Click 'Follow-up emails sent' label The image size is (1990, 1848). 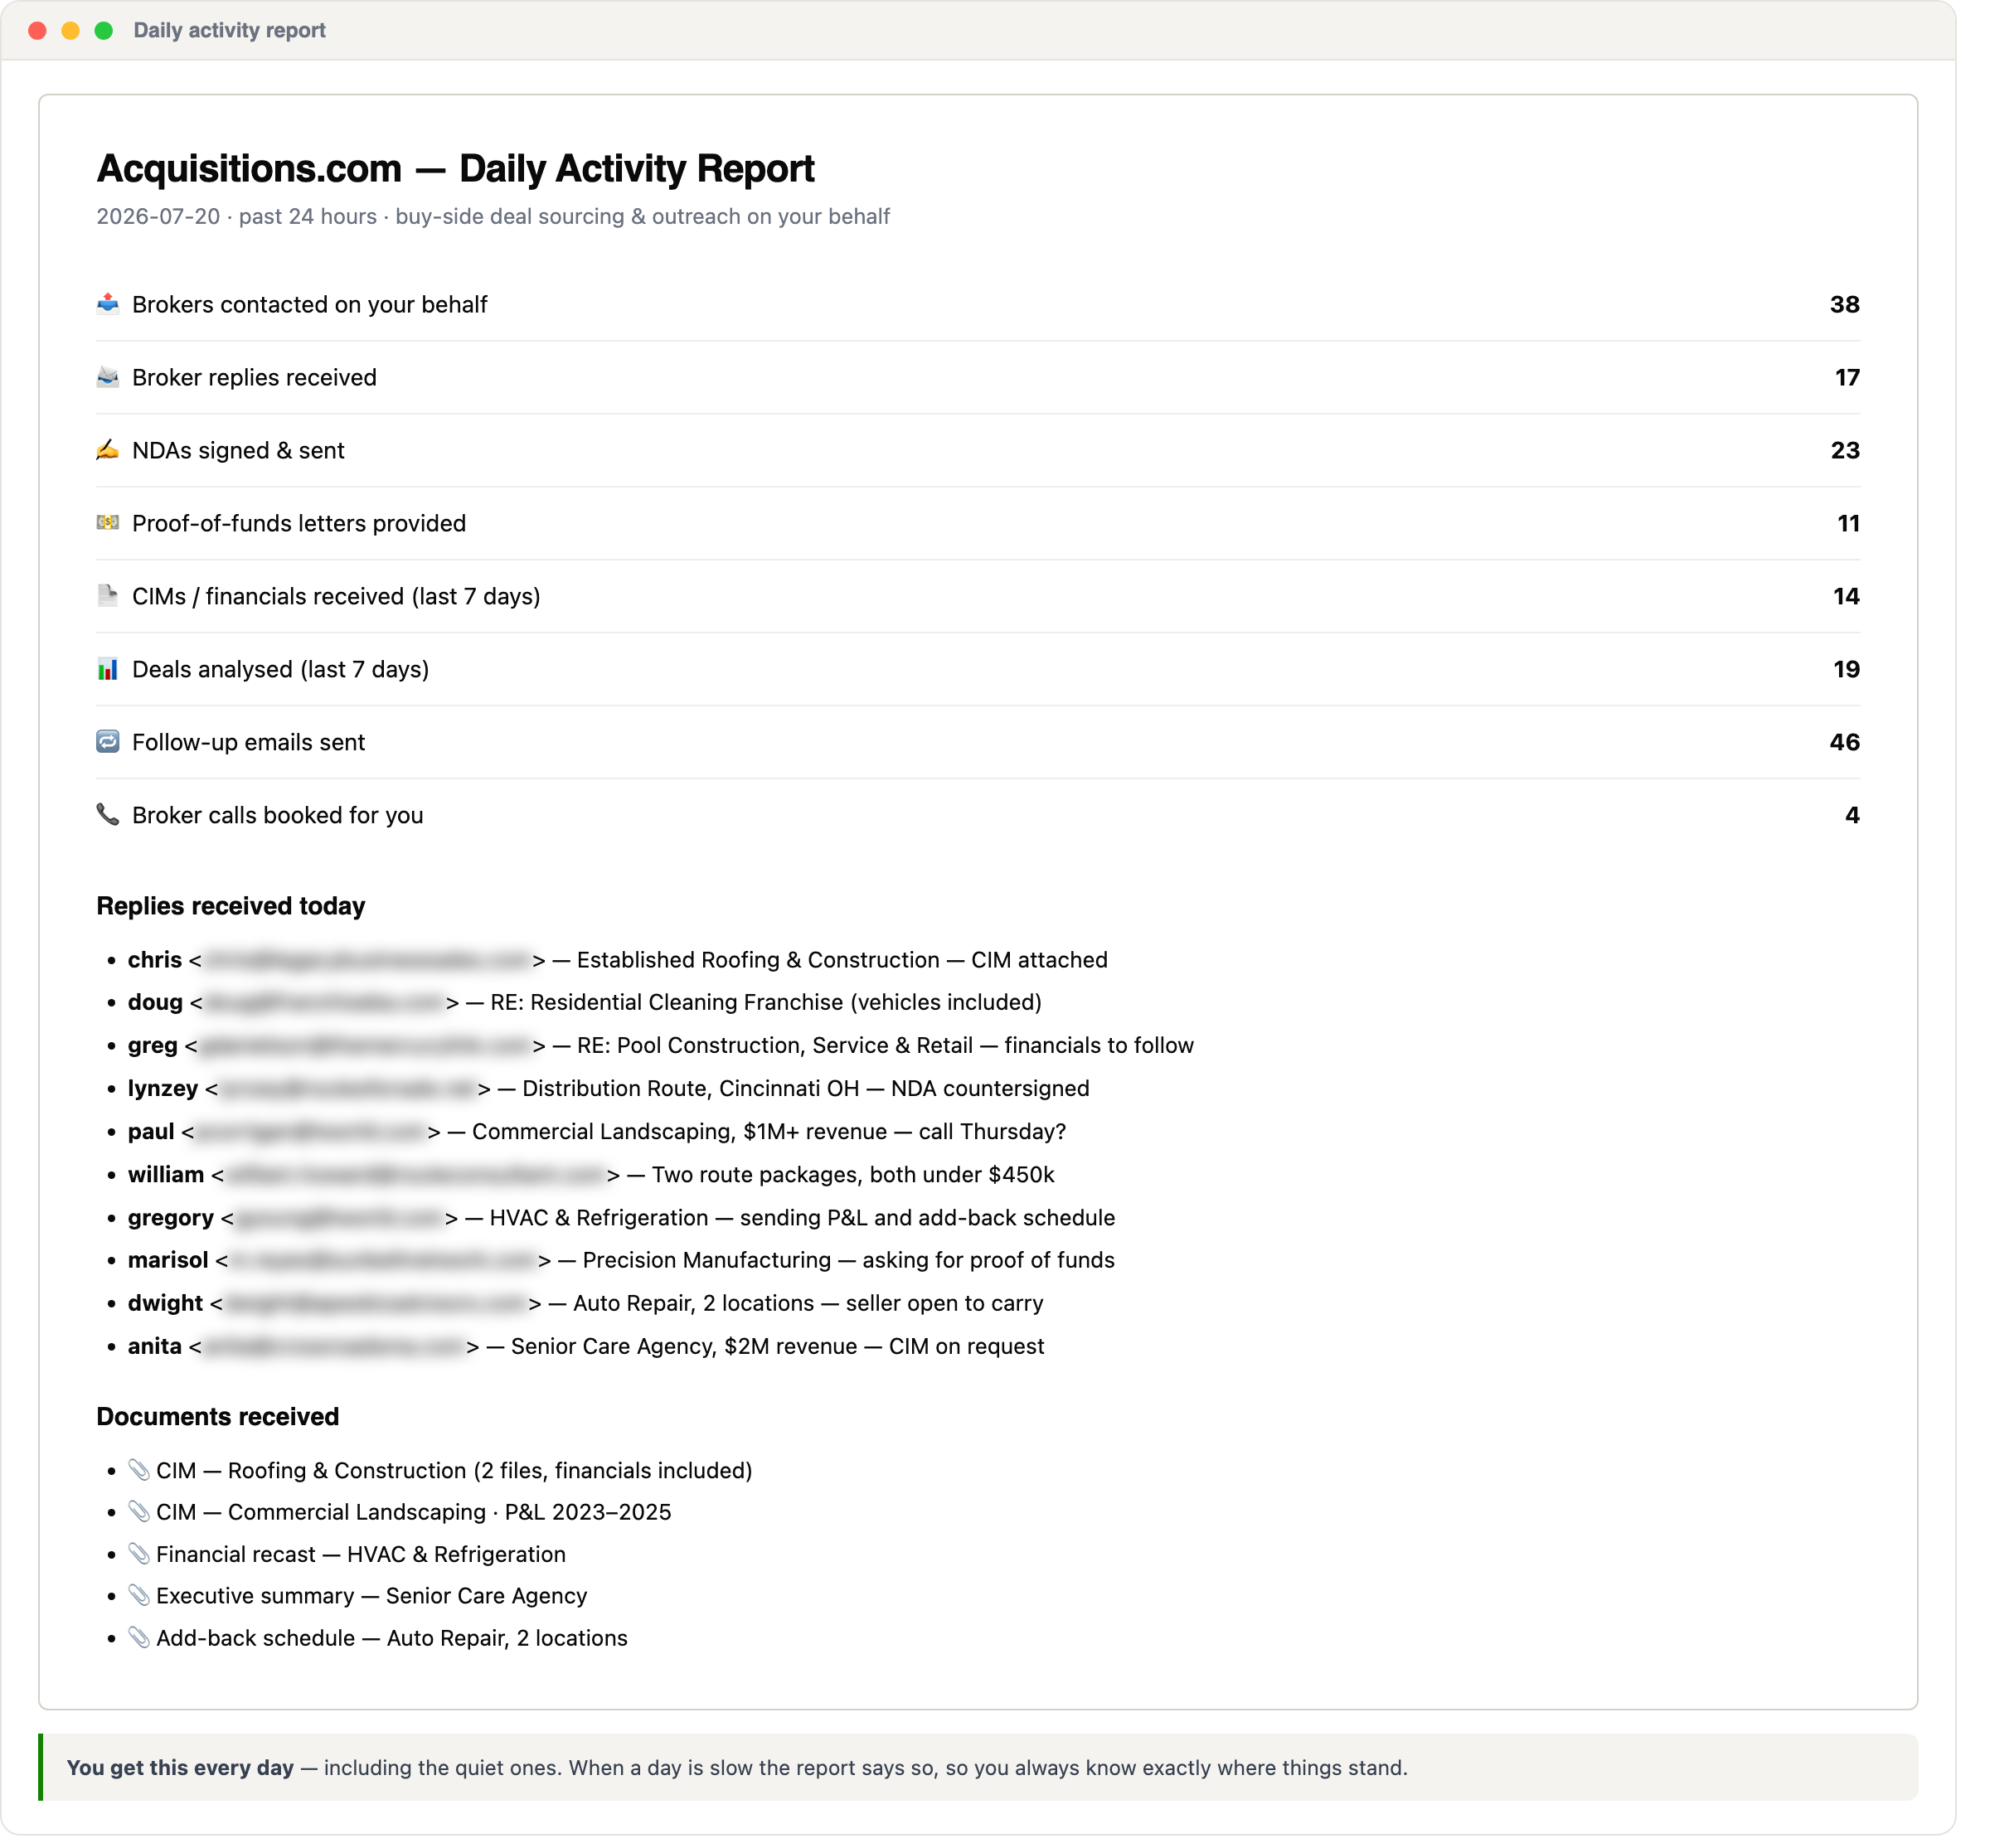click(x=248, y=743)
